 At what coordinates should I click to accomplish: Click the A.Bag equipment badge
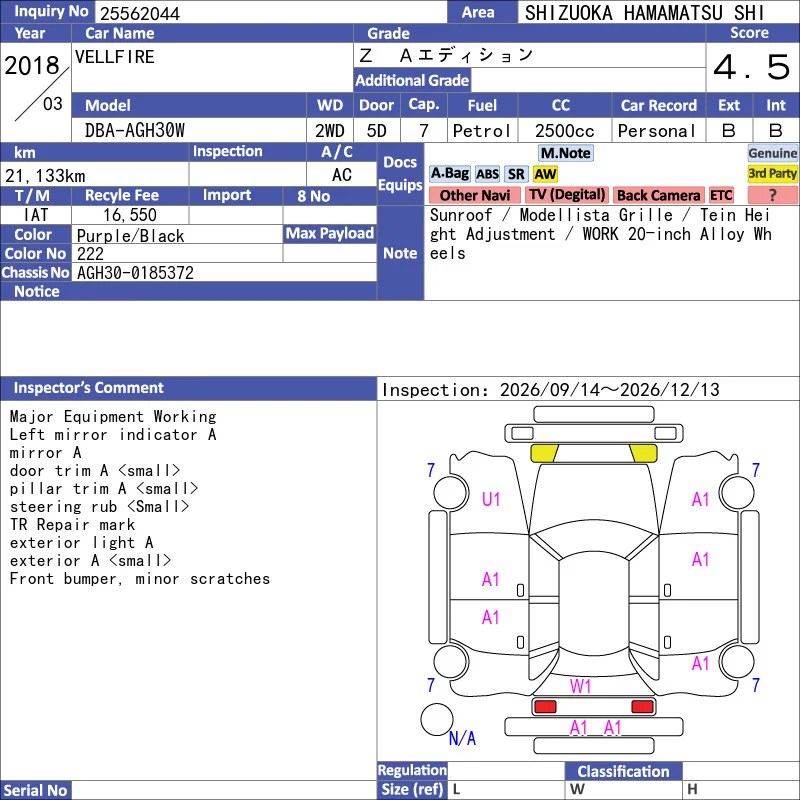[x=449, y=174]
